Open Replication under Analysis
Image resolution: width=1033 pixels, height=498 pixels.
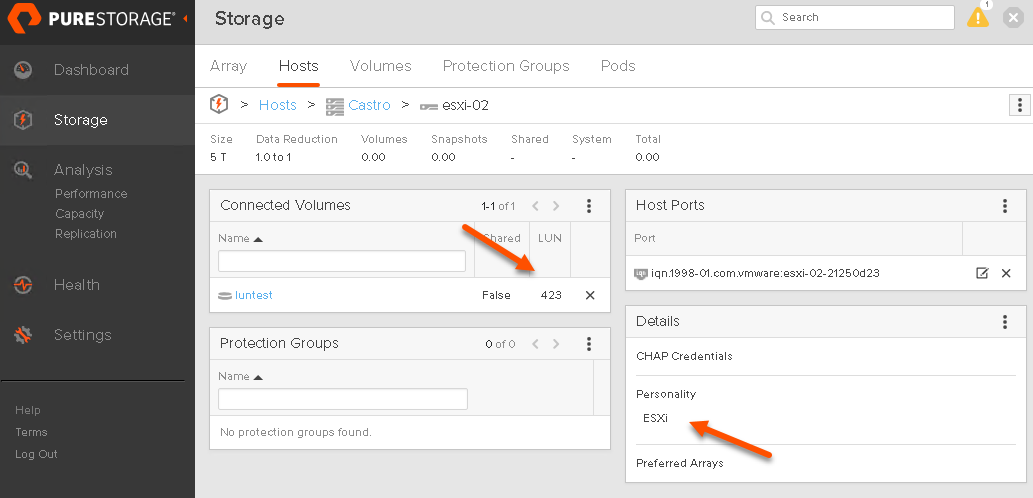click(x=86, y=234)
